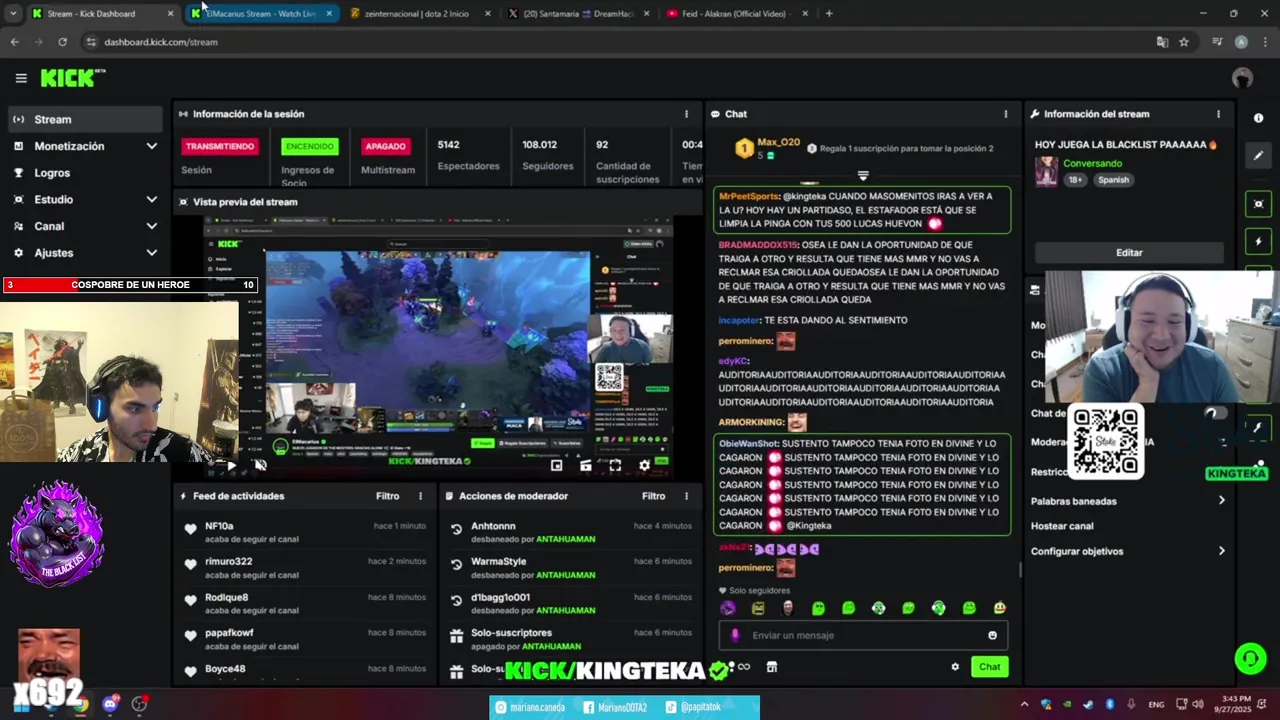Open Filtro dropdown in moderator actions
1280x720 pixels.
point(653,496)
